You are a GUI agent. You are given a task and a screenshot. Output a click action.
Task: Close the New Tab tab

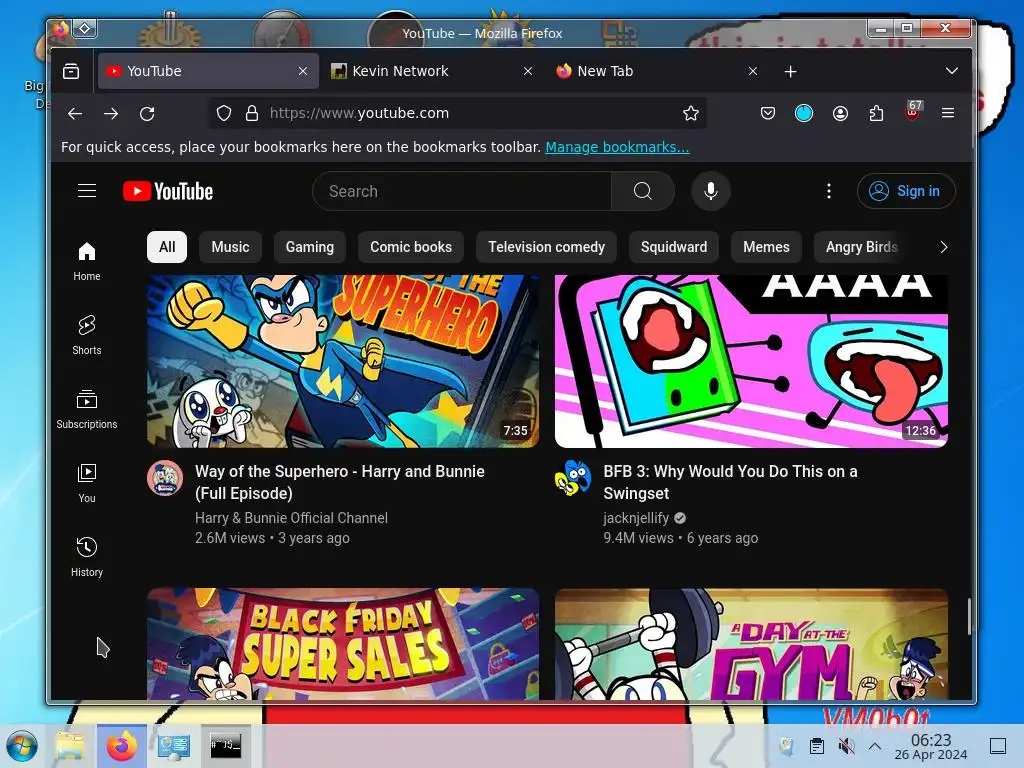753,71
